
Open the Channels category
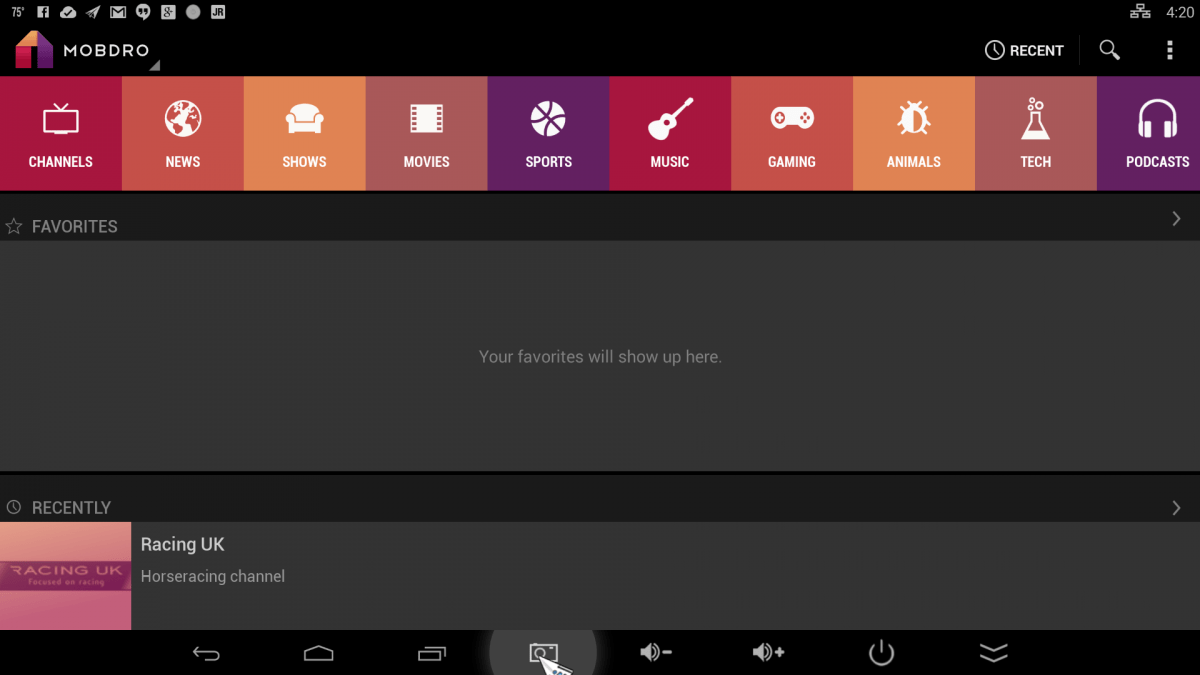pyautogui.click(x=60, y=133)
